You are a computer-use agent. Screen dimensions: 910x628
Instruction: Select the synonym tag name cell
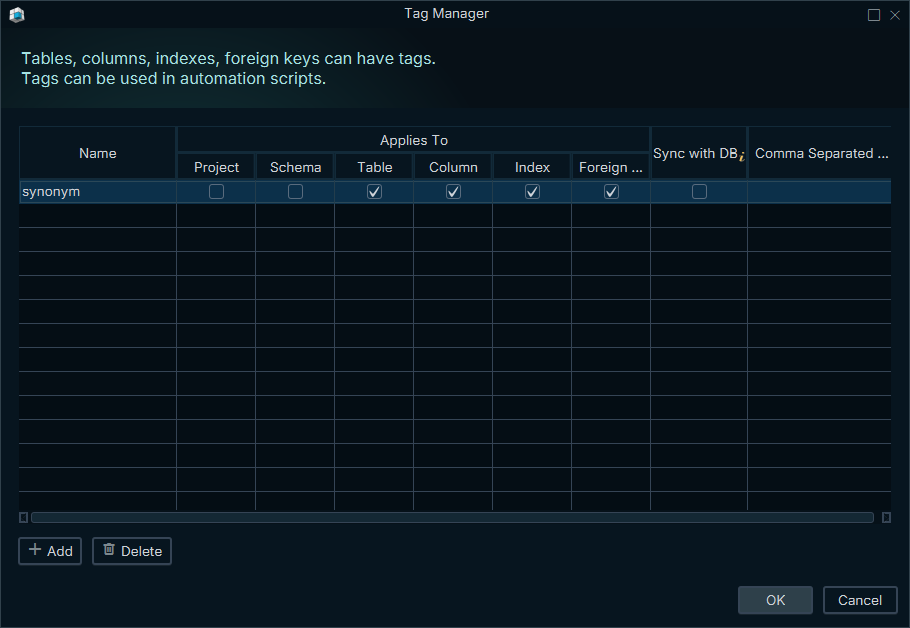click(x=98, y=192)
